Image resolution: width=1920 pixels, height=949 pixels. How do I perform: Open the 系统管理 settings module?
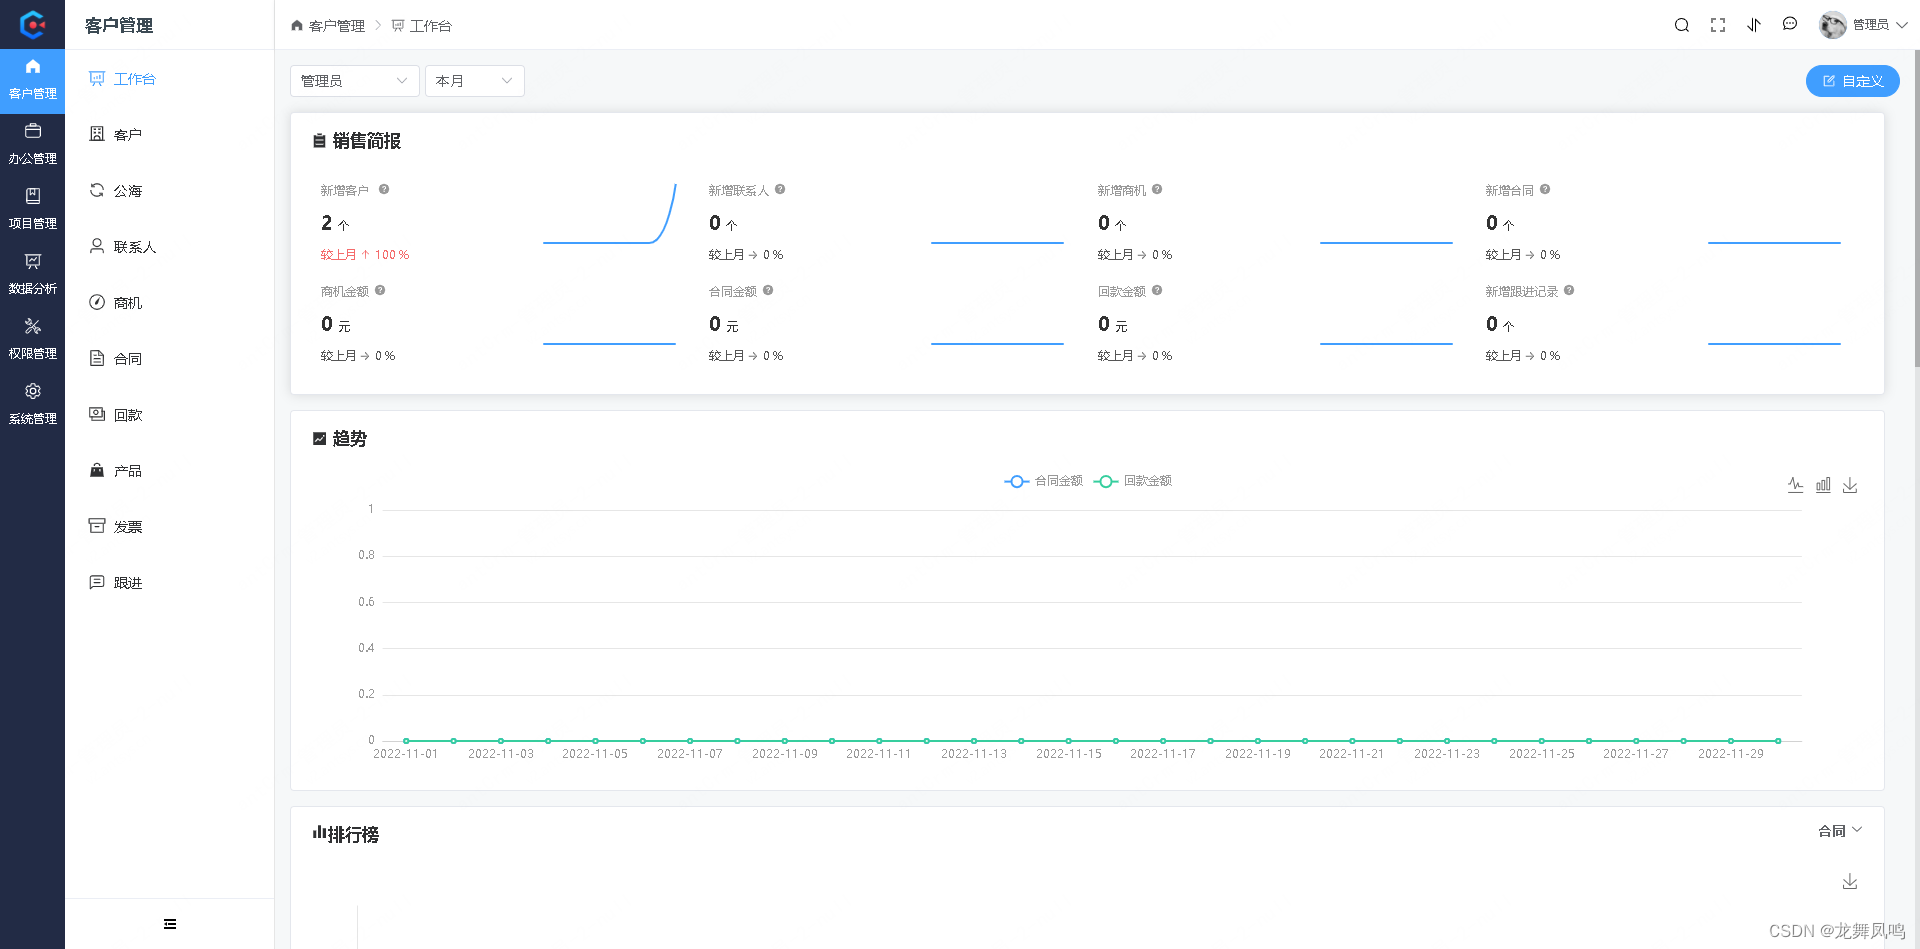point(32,405)
